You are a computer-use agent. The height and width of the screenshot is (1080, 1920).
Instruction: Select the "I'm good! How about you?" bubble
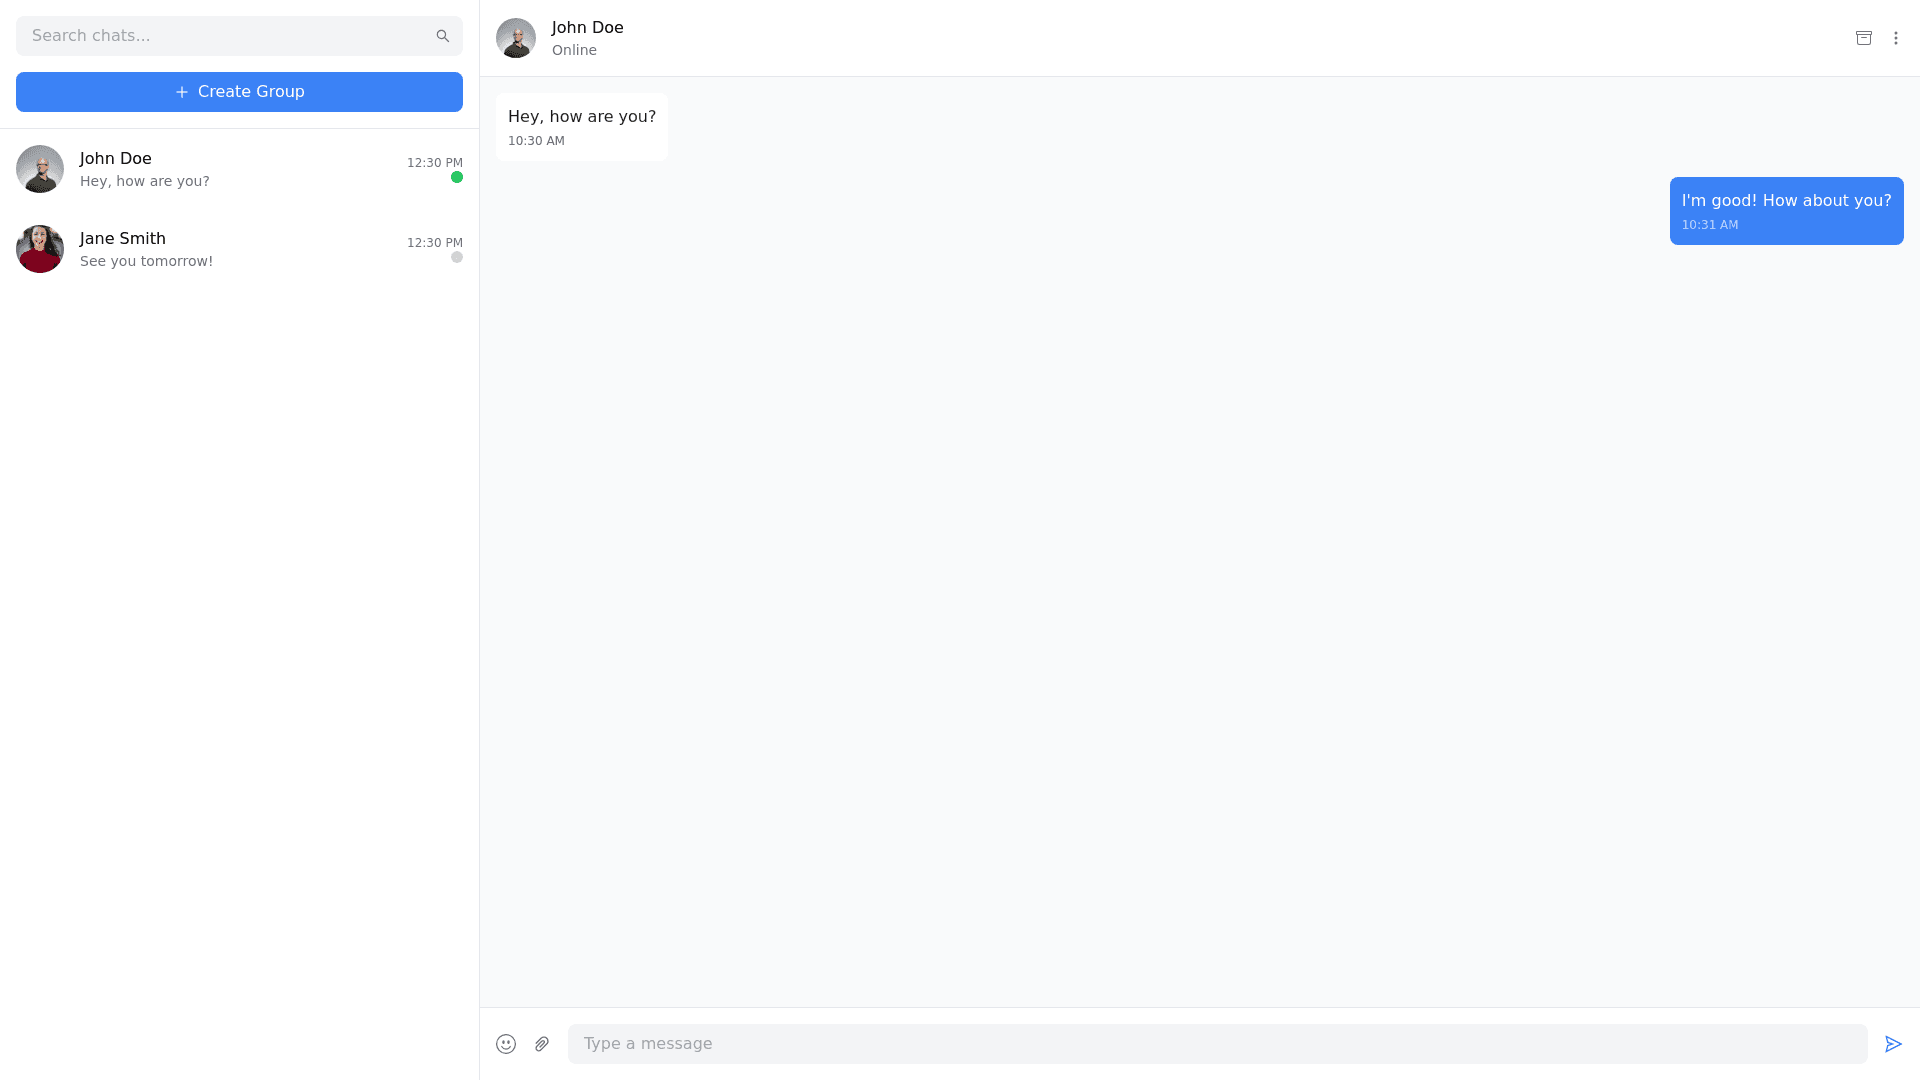pos(1786,211)
